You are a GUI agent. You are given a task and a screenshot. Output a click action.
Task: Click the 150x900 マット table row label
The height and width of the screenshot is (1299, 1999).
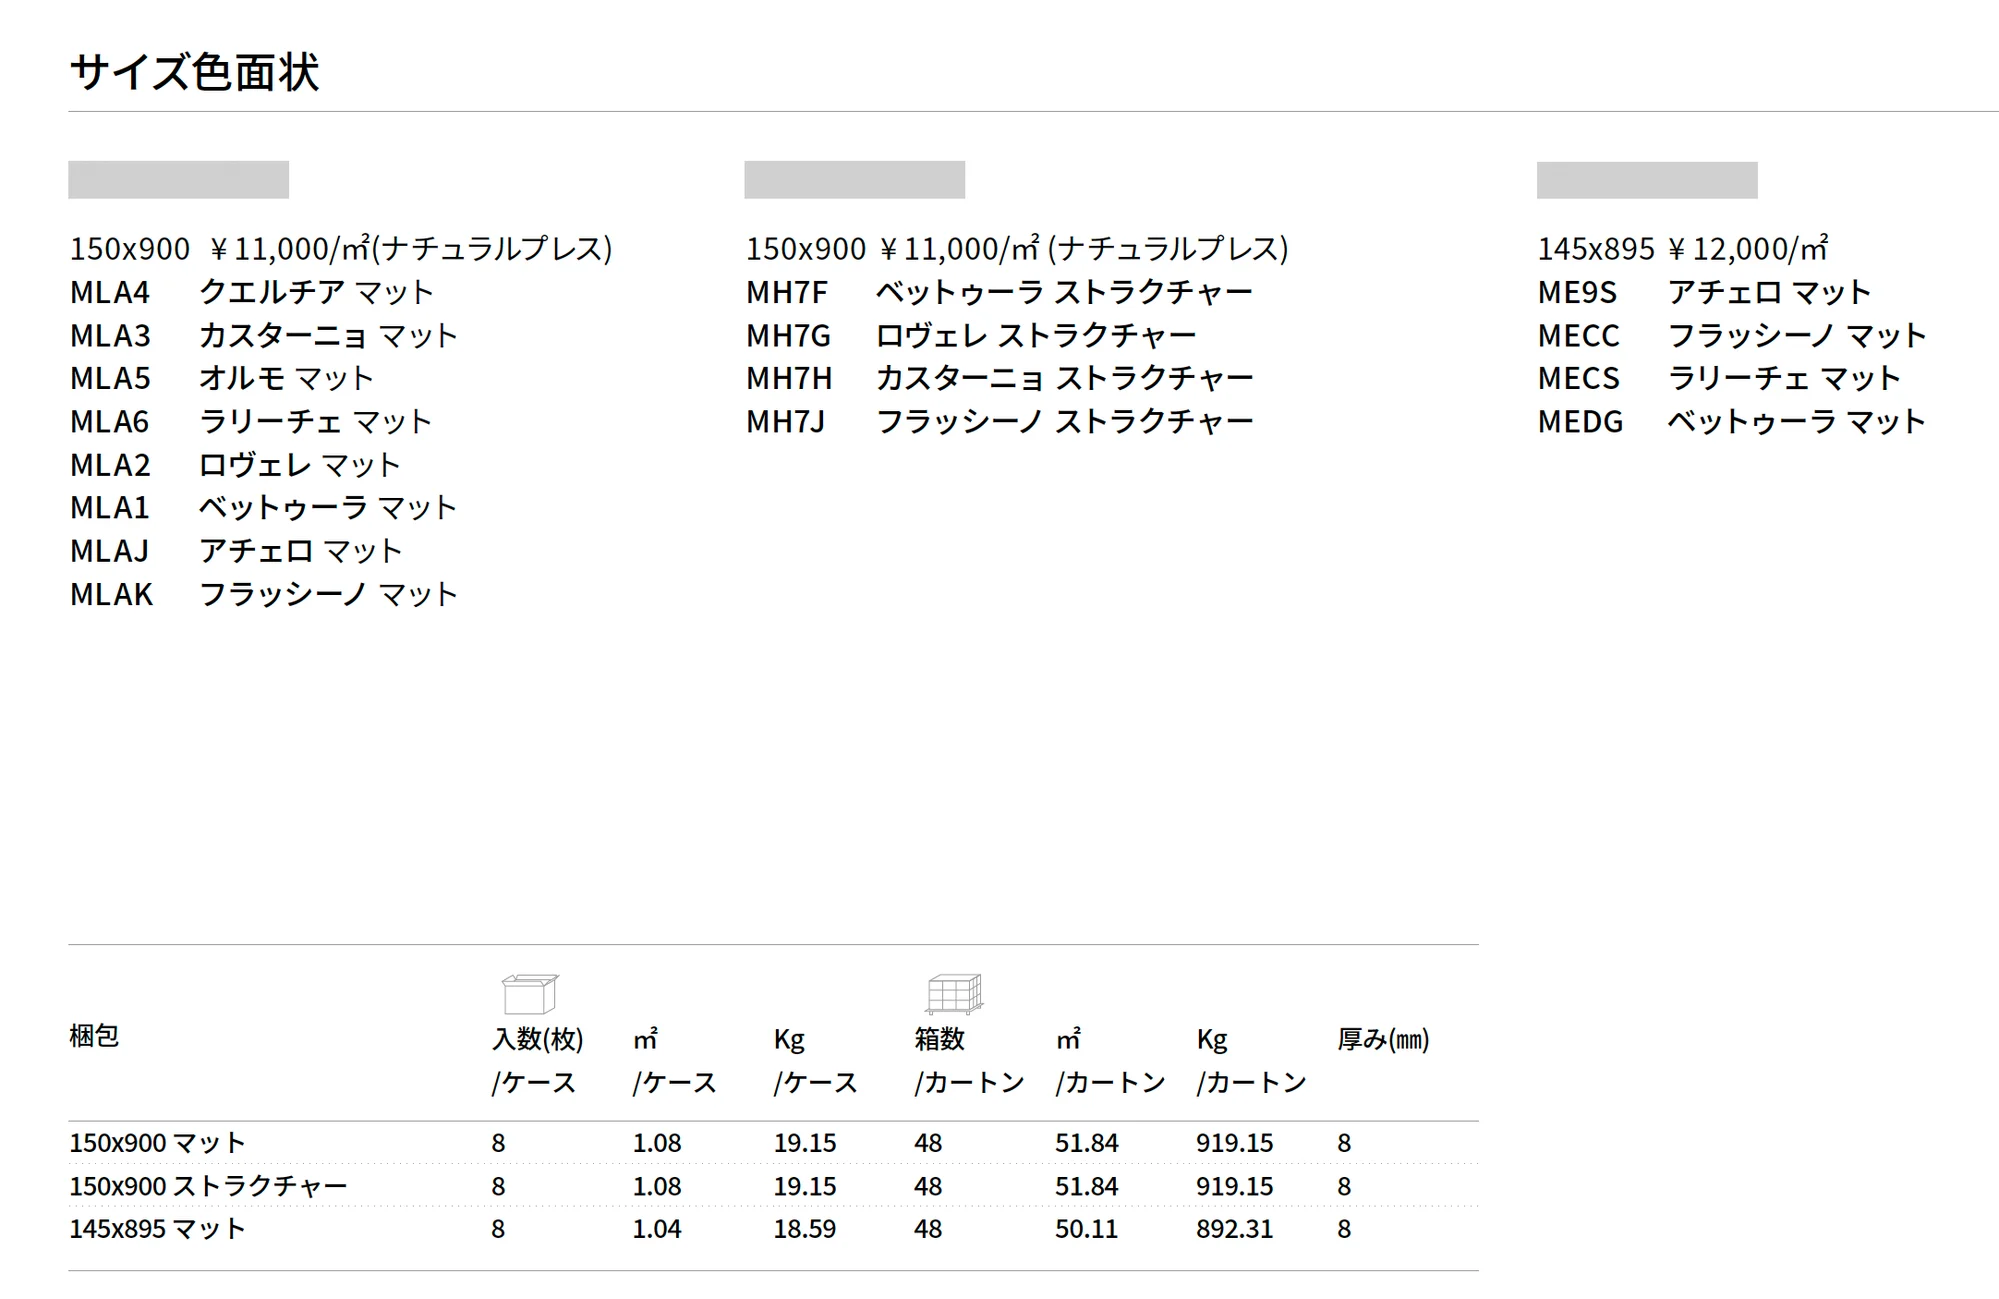pyautogui.click(x=157, y=1143)
